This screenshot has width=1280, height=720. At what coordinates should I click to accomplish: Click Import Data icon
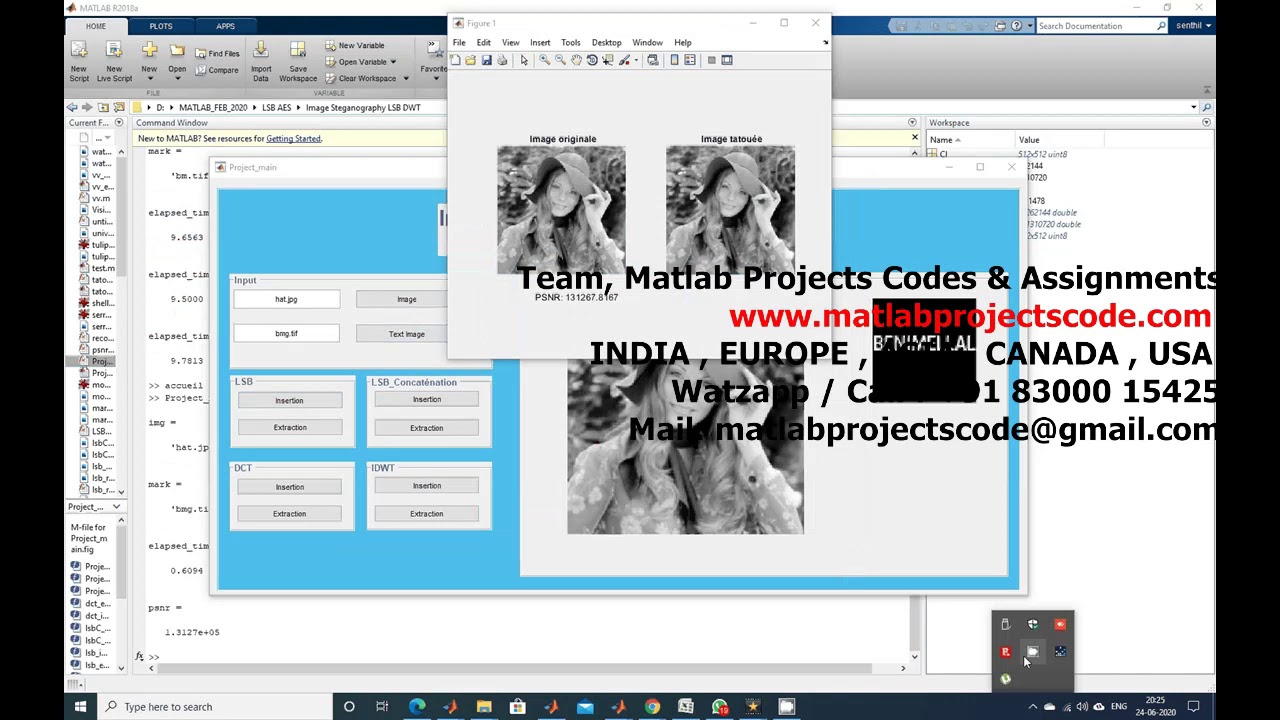point(261,51)
